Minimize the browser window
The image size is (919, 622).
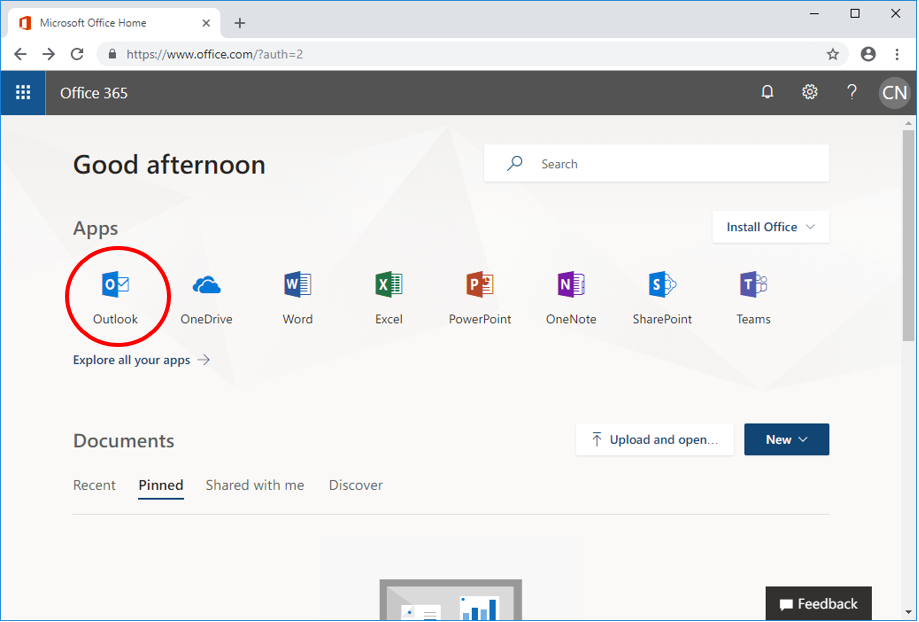click(814, 13)
